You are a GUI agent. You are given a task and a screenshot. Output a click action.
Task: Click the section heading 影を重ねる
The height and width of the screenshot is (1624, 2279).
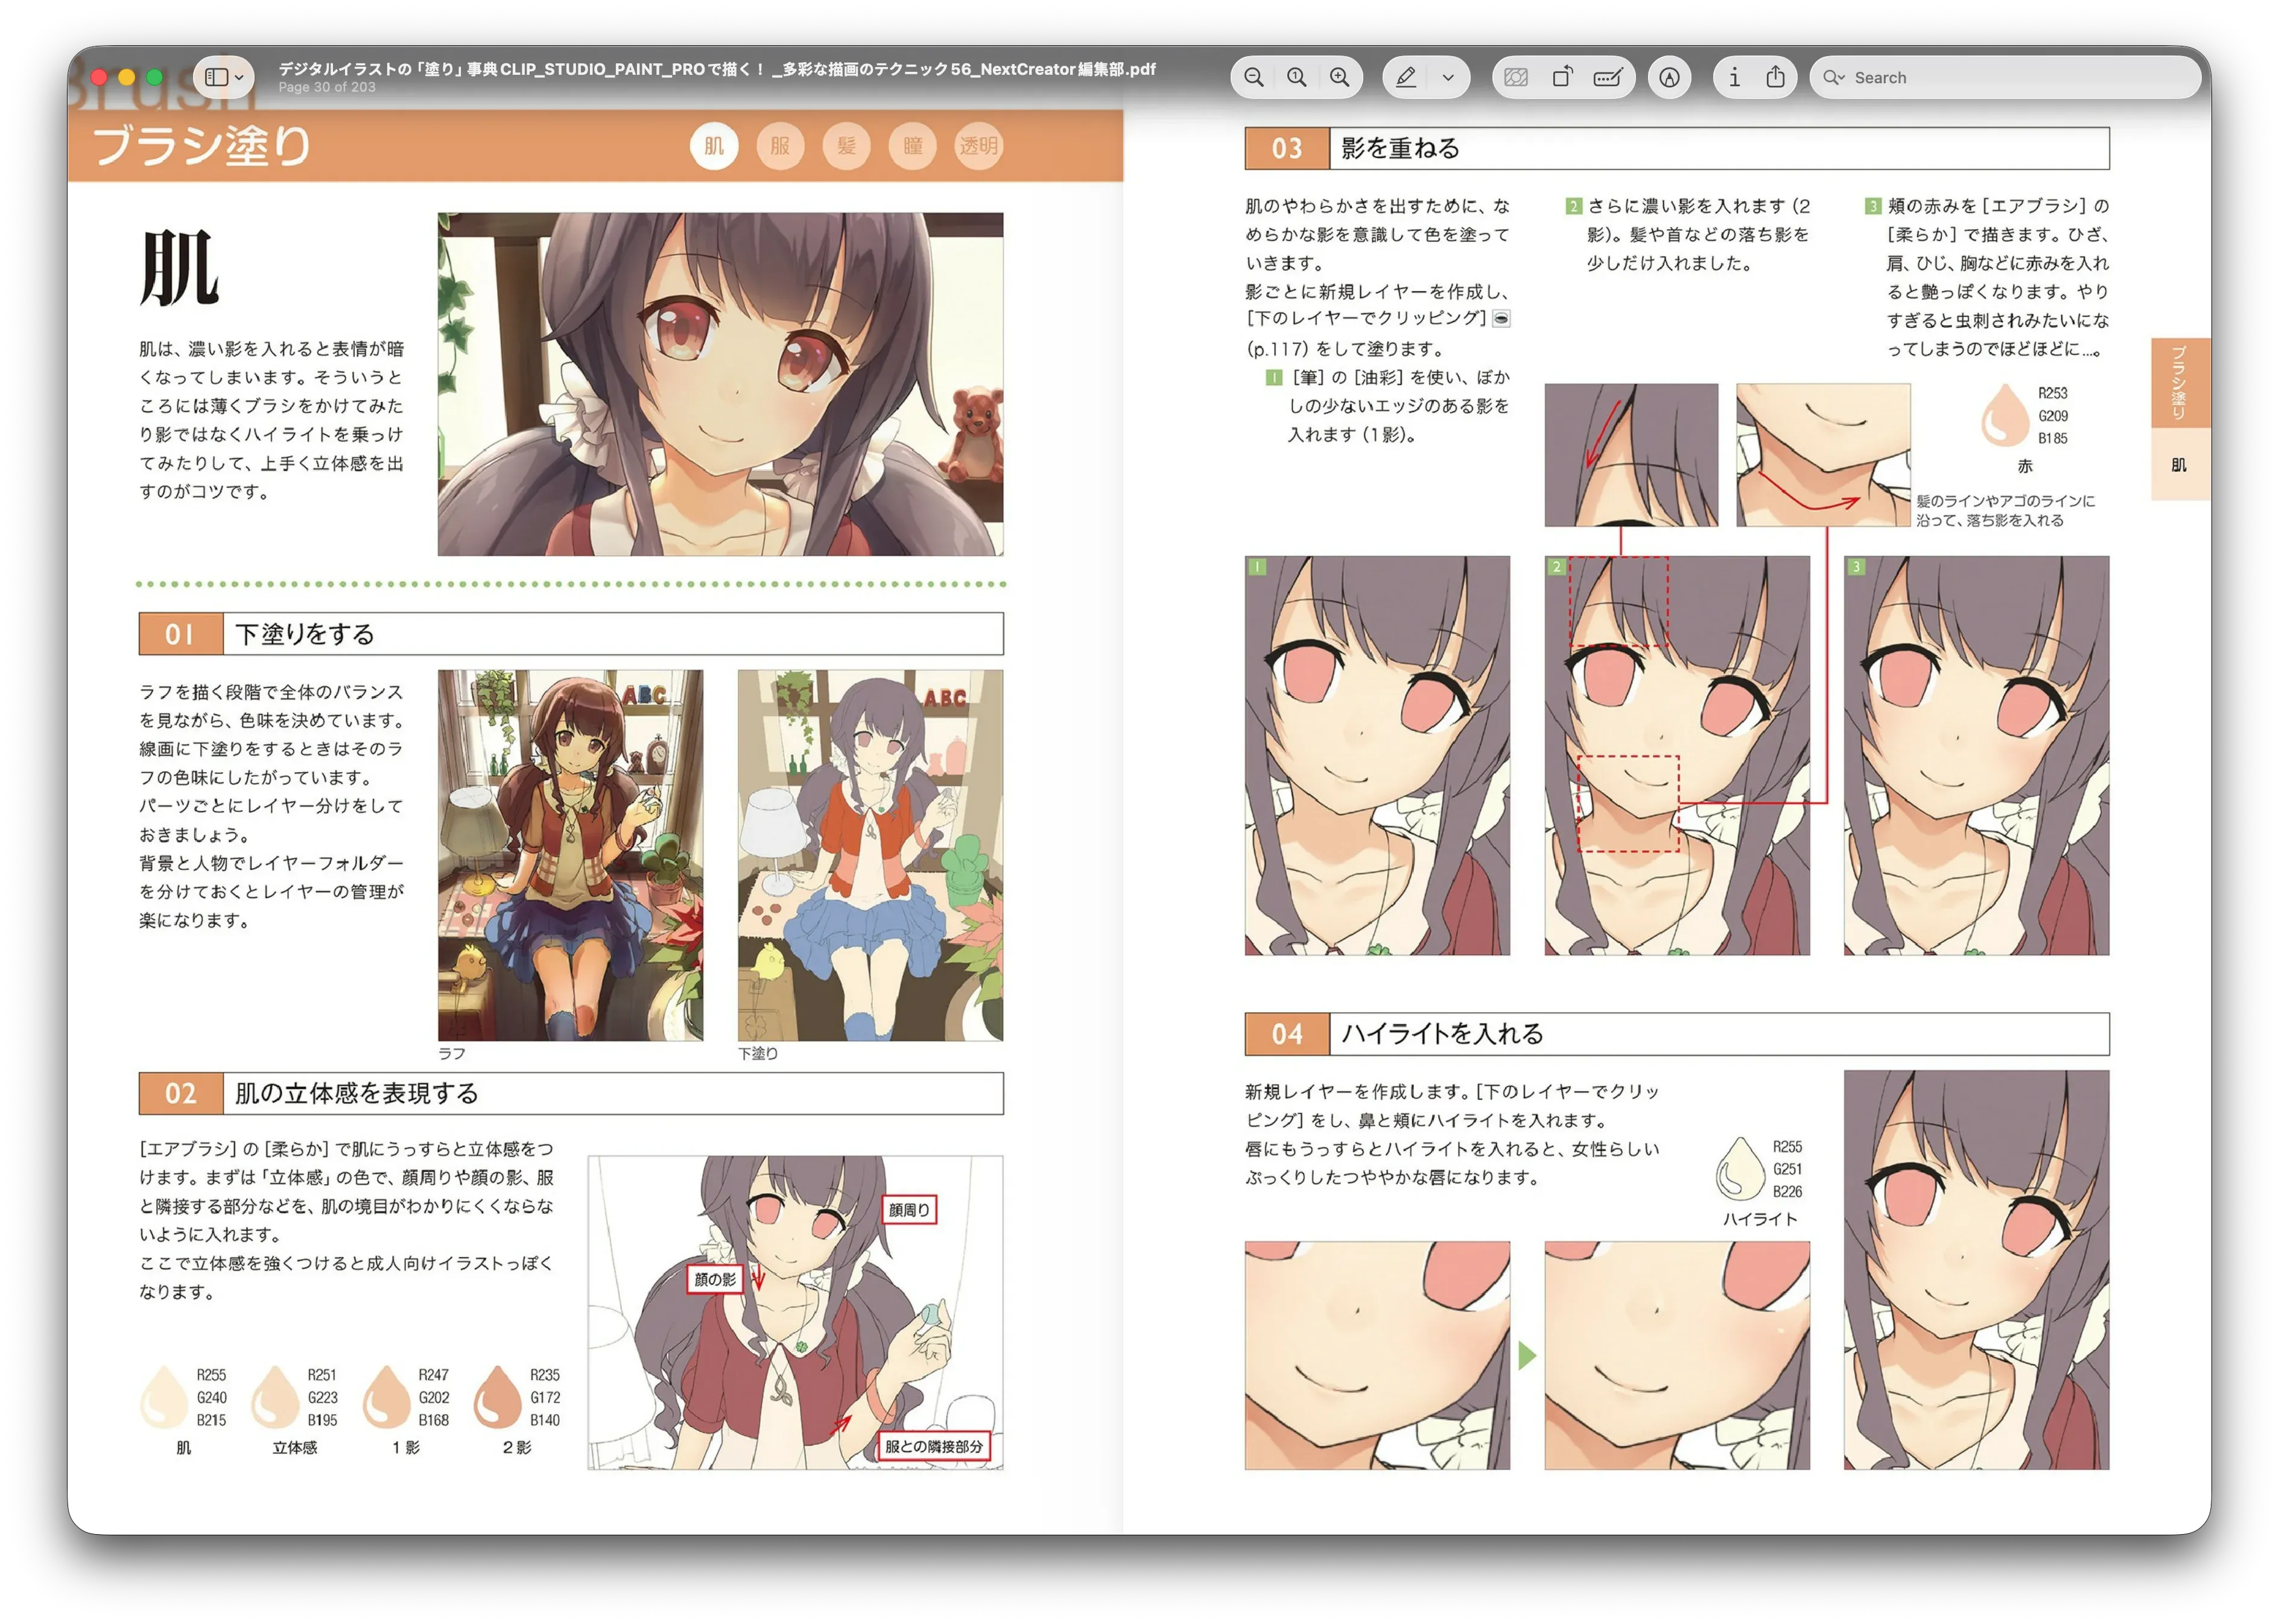1400,149
